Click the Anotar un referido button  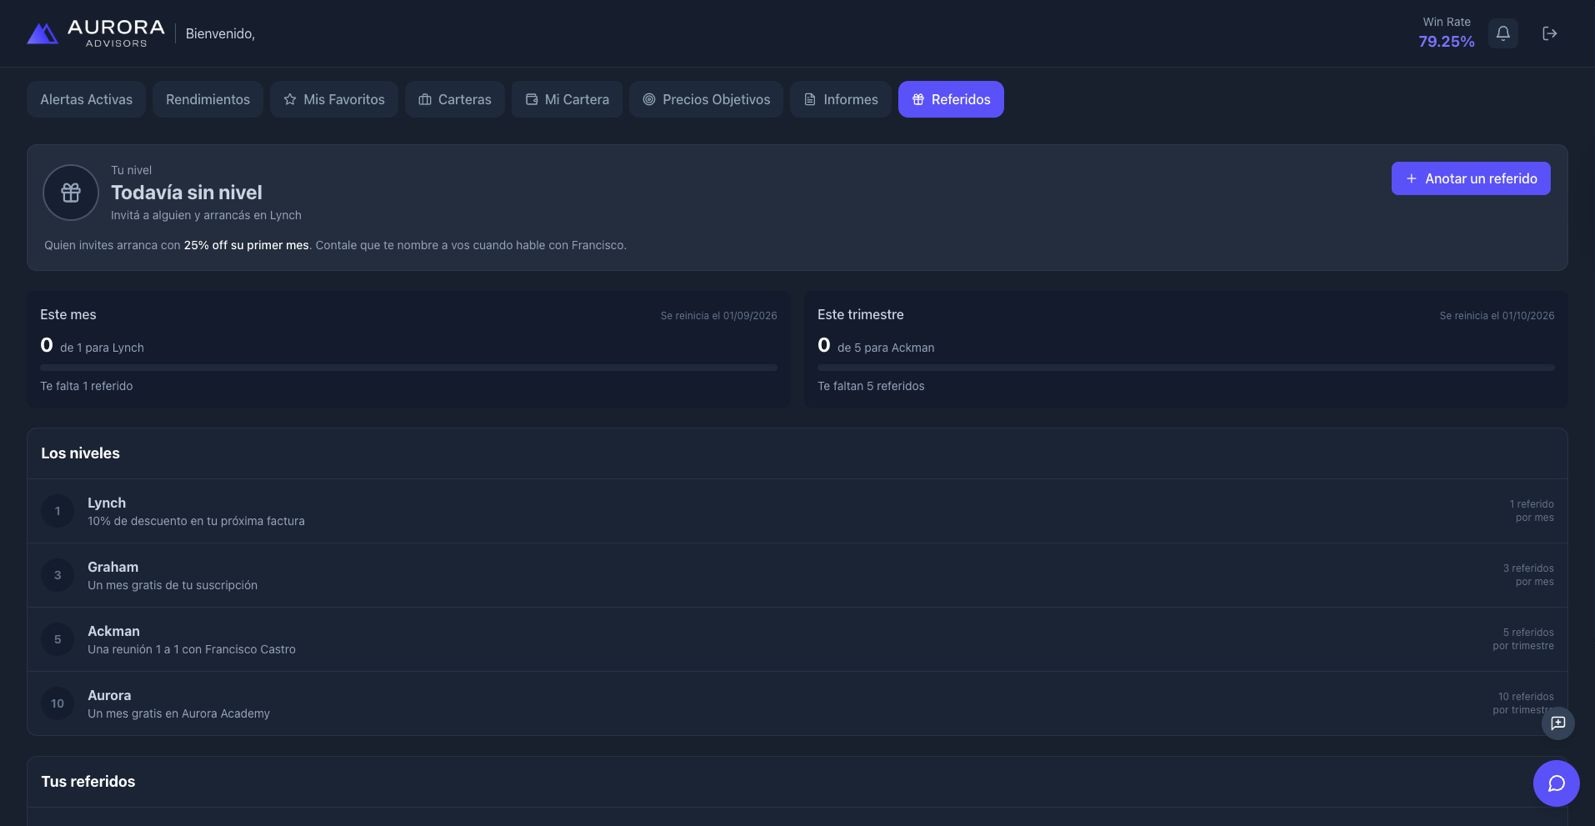[1470, 178]
